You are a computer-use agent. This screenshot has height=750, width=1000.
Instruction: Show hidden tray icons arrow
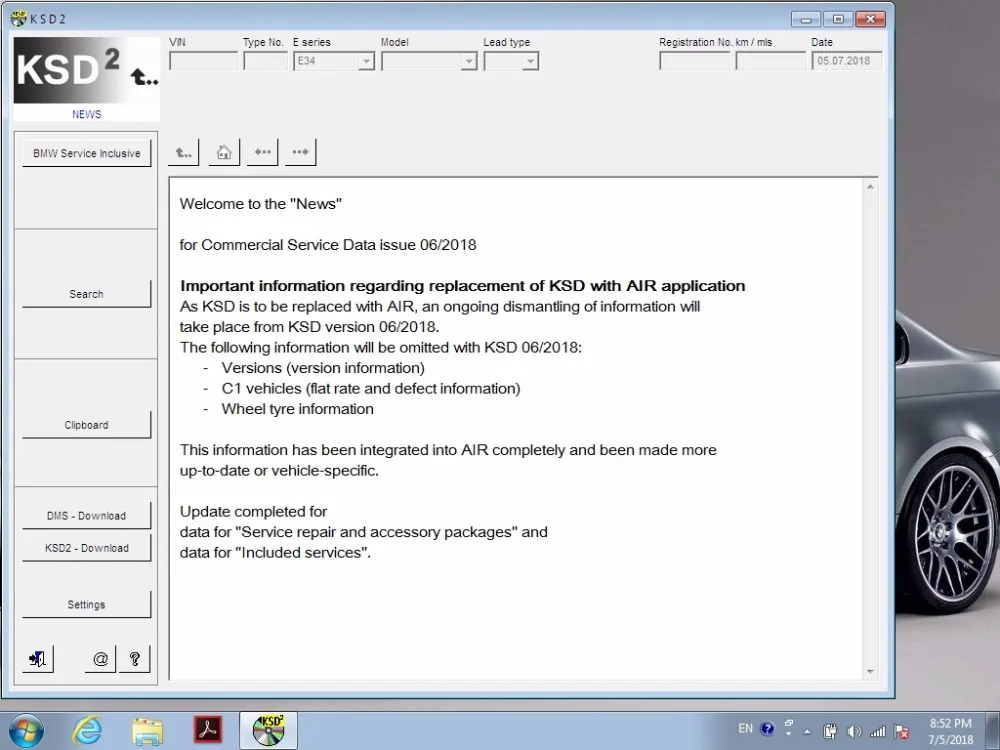[807, 732]
